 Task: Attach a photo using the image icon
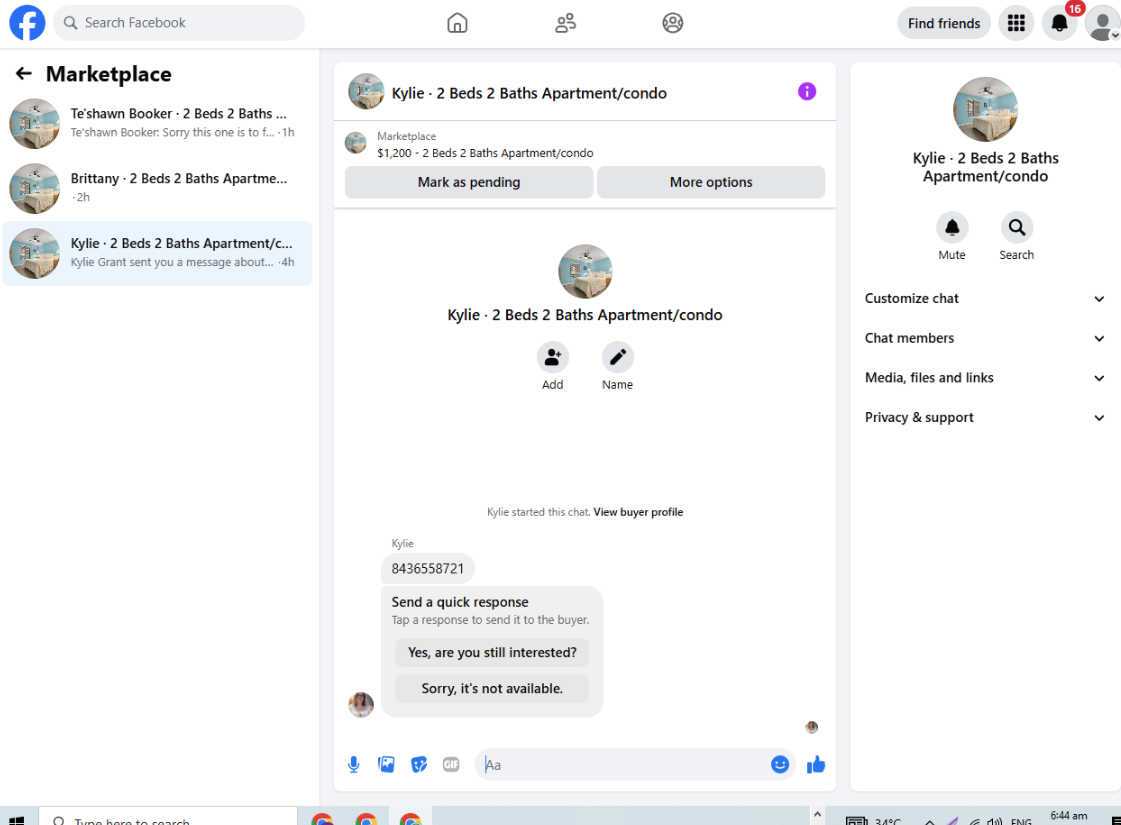pyautogui.click(x=386, y=765)
